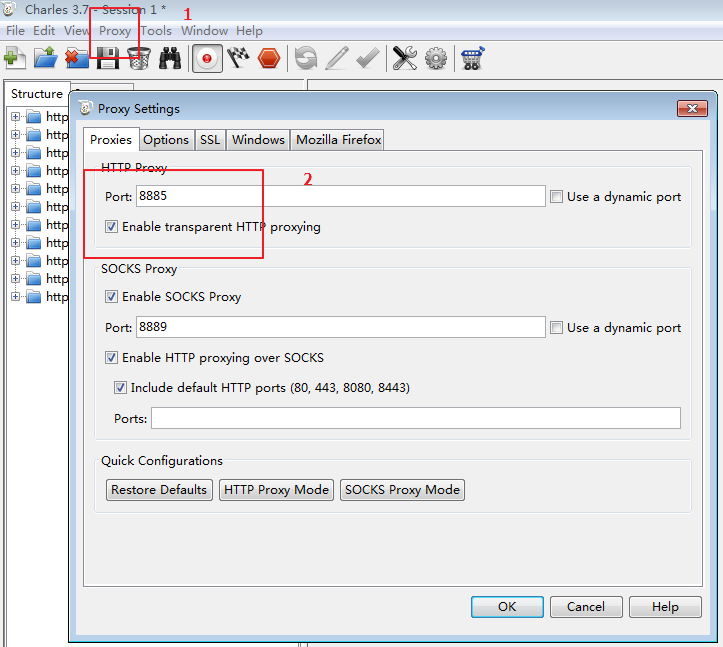Open the Settings gear icon

pyautogui.click(x=436, y=59)
